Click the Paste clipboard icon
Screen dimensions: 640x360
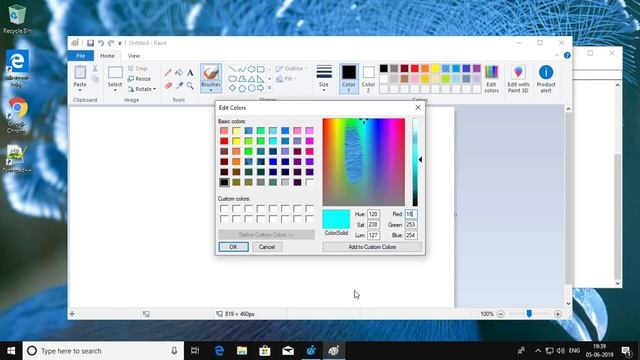click(x=80, y=73)
